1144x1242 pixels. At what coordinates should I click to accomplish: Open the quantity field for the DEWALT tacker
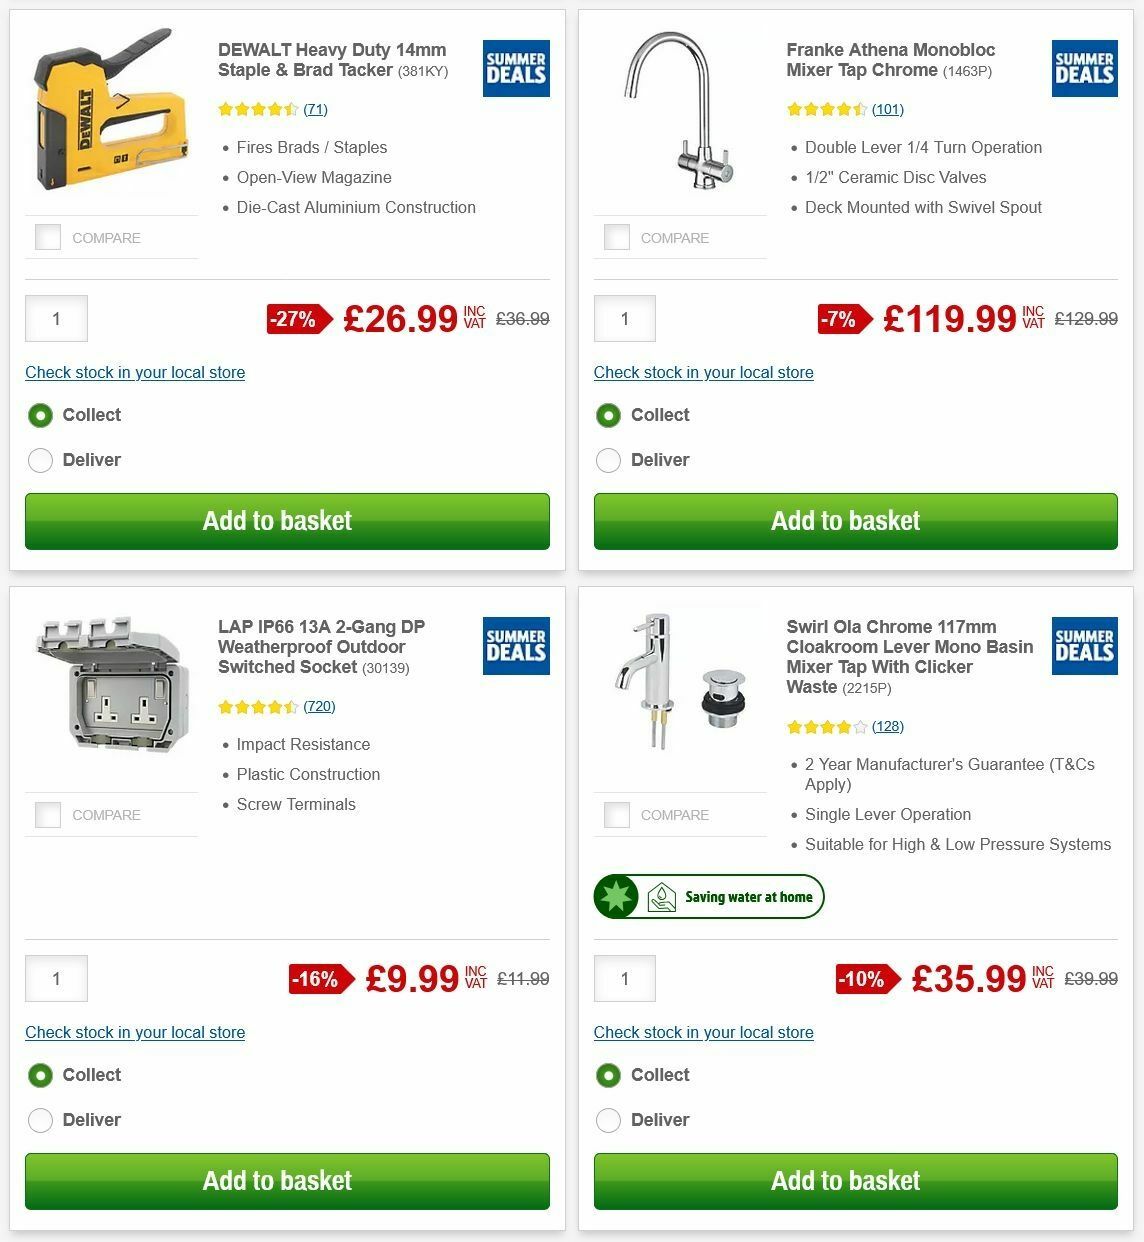click(x=56, y=318)
